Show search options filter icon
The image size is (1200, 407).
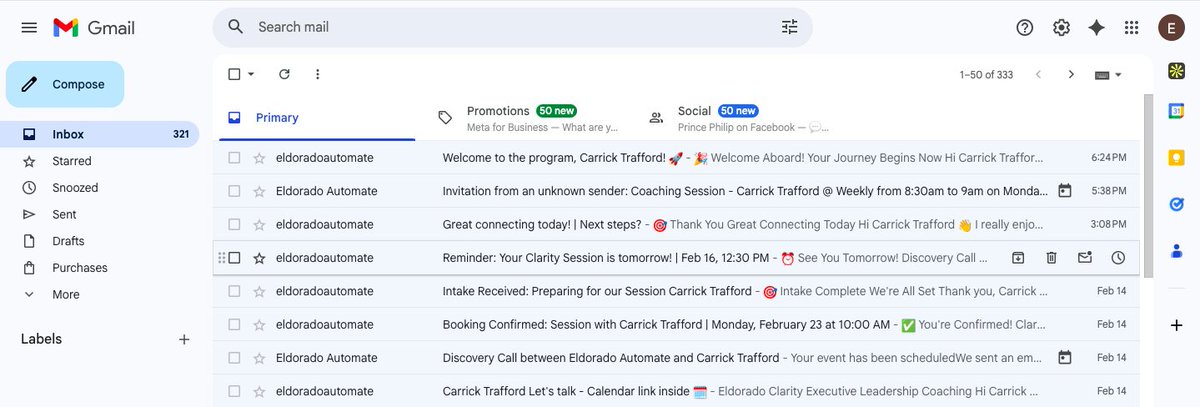tap(790, 27)
